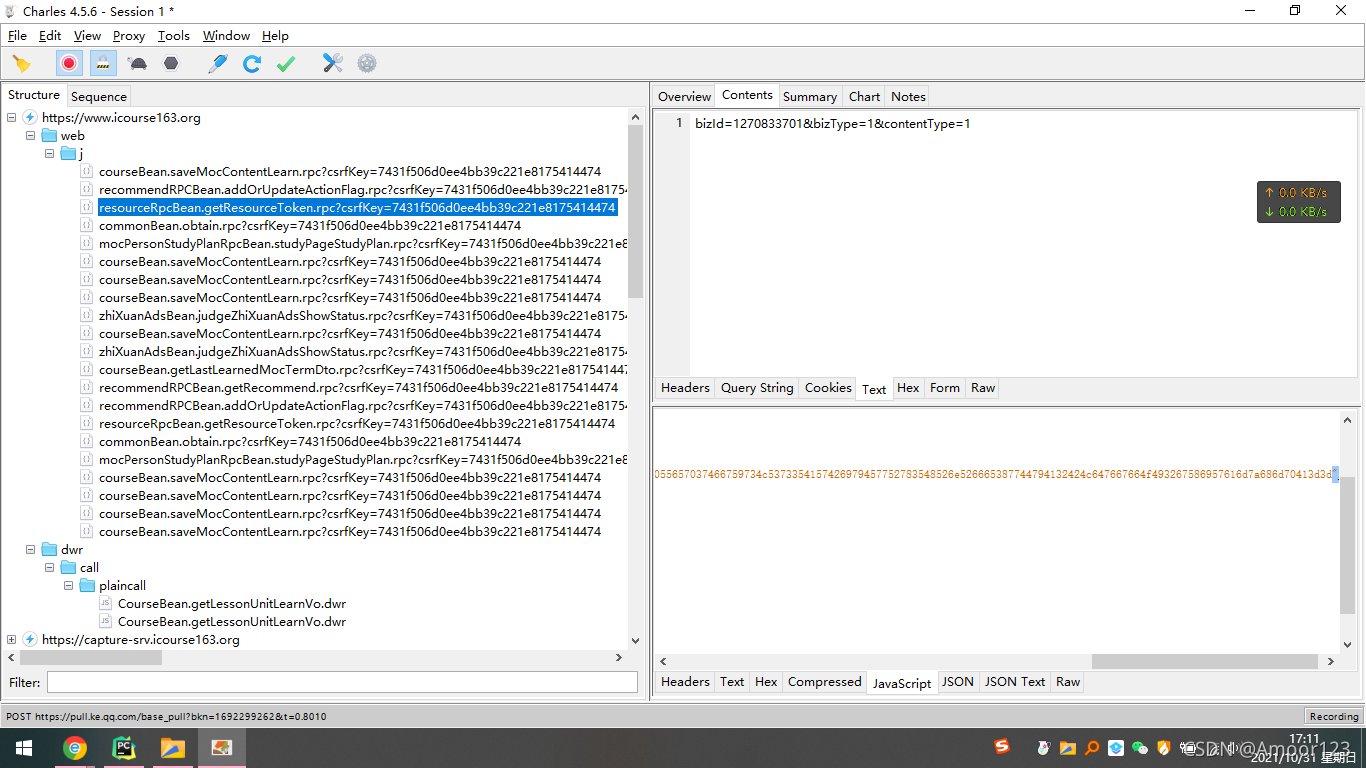This screenshot has width=1366, height=768.
Task: Show the request Query String tab
Action: (757, 388)
